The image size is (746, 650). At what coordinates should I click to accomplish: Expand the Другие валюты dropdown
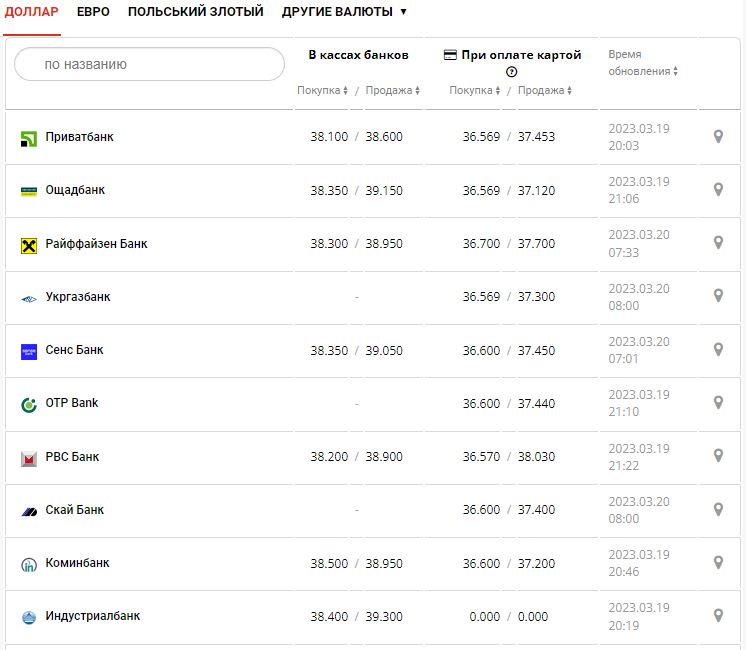point(344,12)
